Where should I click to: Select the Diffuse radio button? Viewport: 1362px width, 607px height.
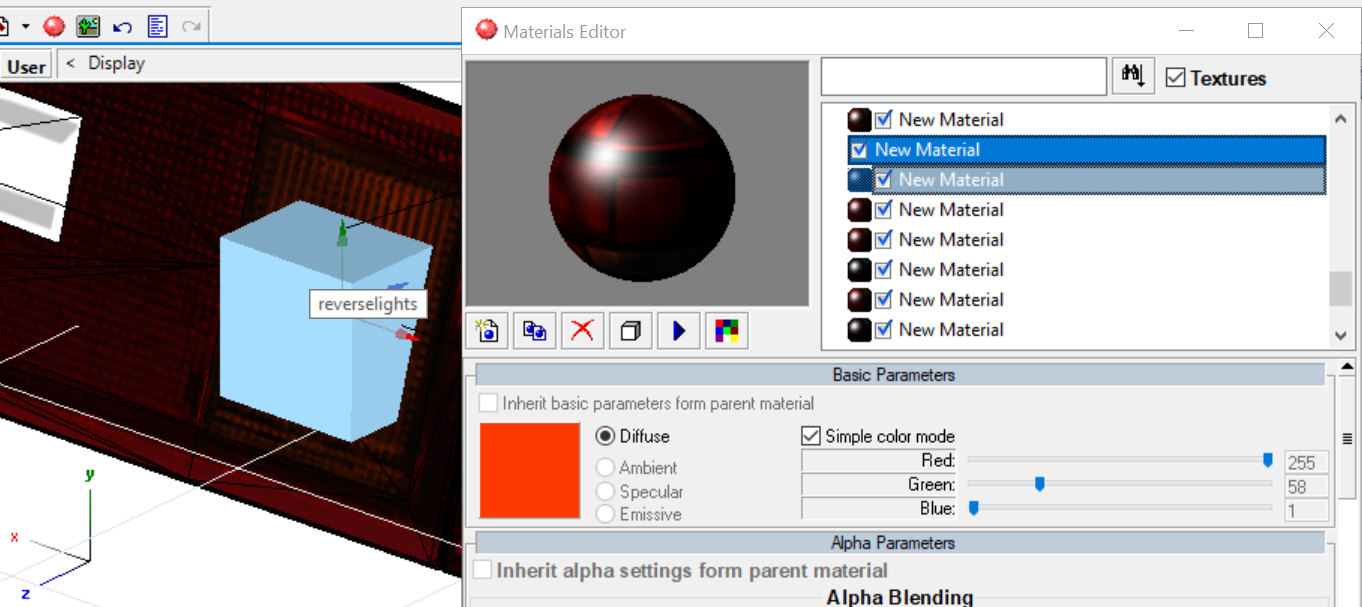pos(605,436)
